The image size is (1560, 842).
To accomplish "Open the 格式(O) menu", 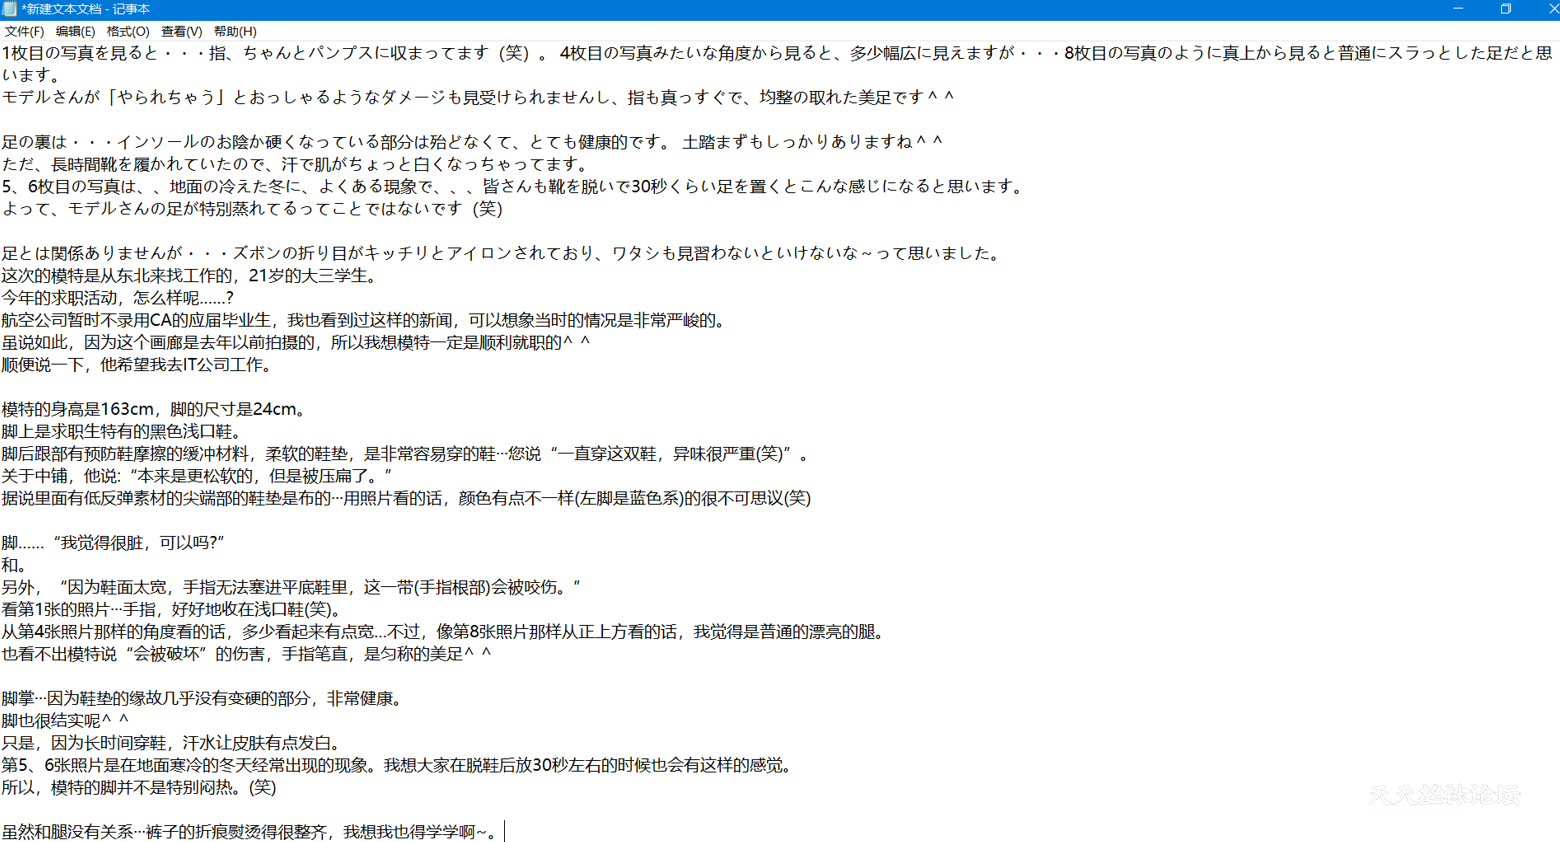I will click(x=128, y=32).
